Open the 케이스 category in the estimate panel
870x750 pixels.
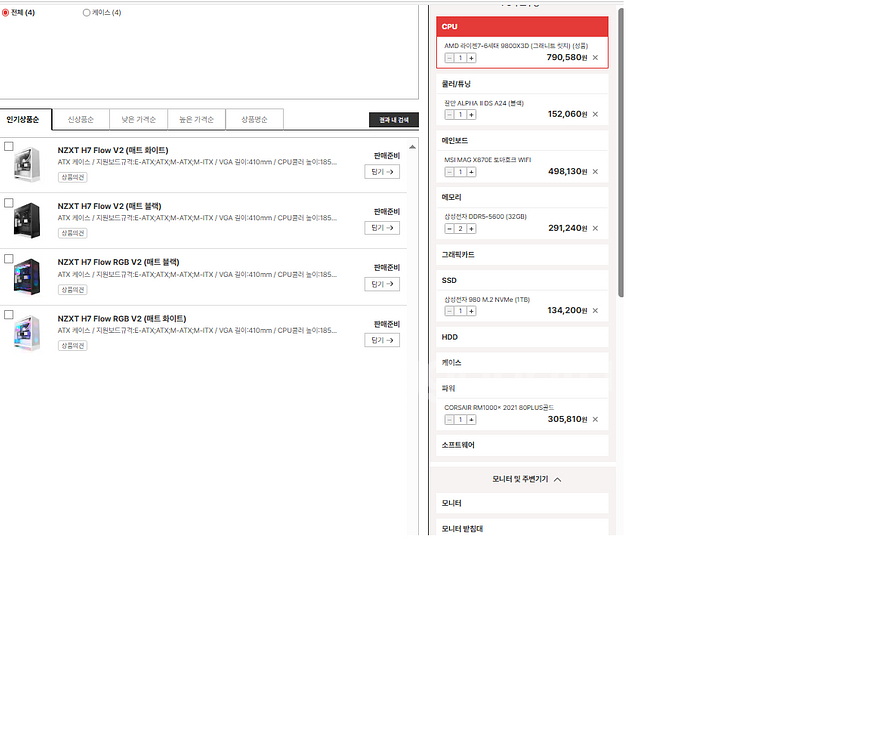522,363
